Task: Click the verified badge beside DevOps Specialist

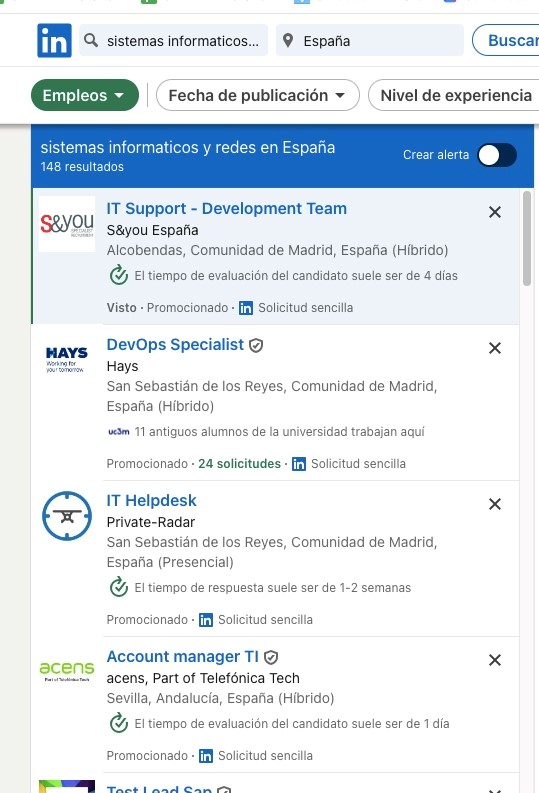Action: tap(256, 345)
